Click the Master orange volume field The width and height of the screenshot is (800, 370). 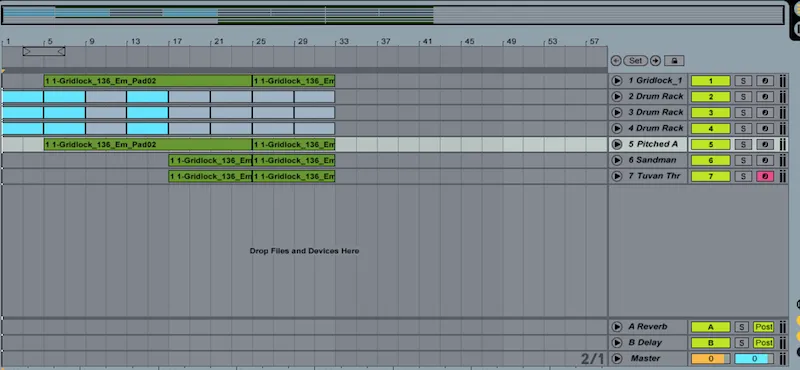click(711, 359)
